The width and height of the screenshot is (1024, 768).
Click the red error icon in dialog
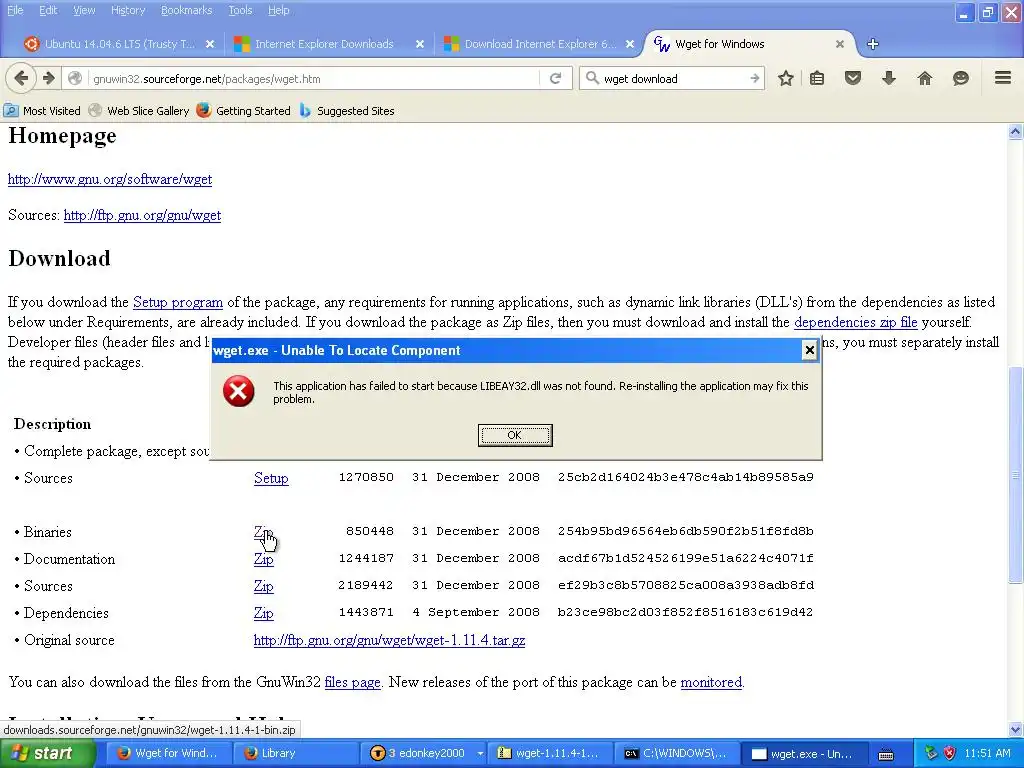(238, 391)
